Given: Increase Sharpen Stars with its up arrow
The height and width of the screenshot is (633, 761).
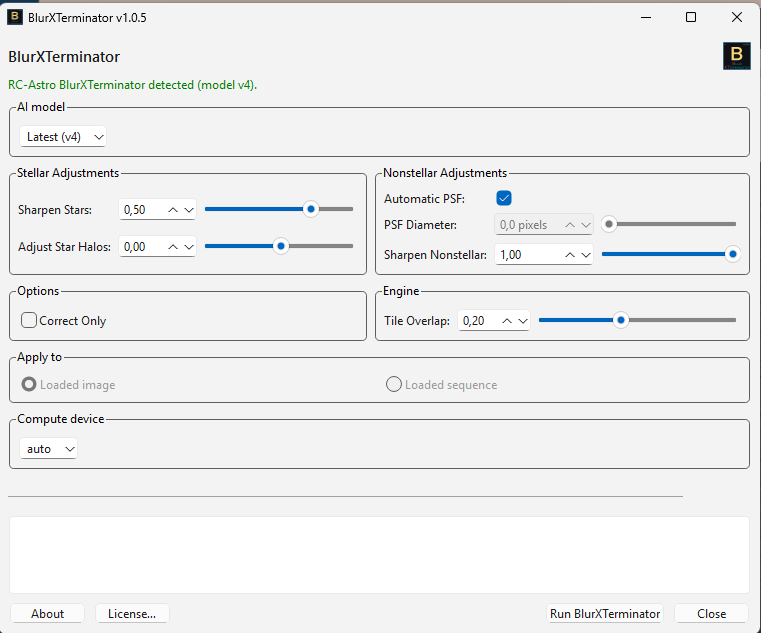Looking at the screenshot, I should [x=173, y=210].
